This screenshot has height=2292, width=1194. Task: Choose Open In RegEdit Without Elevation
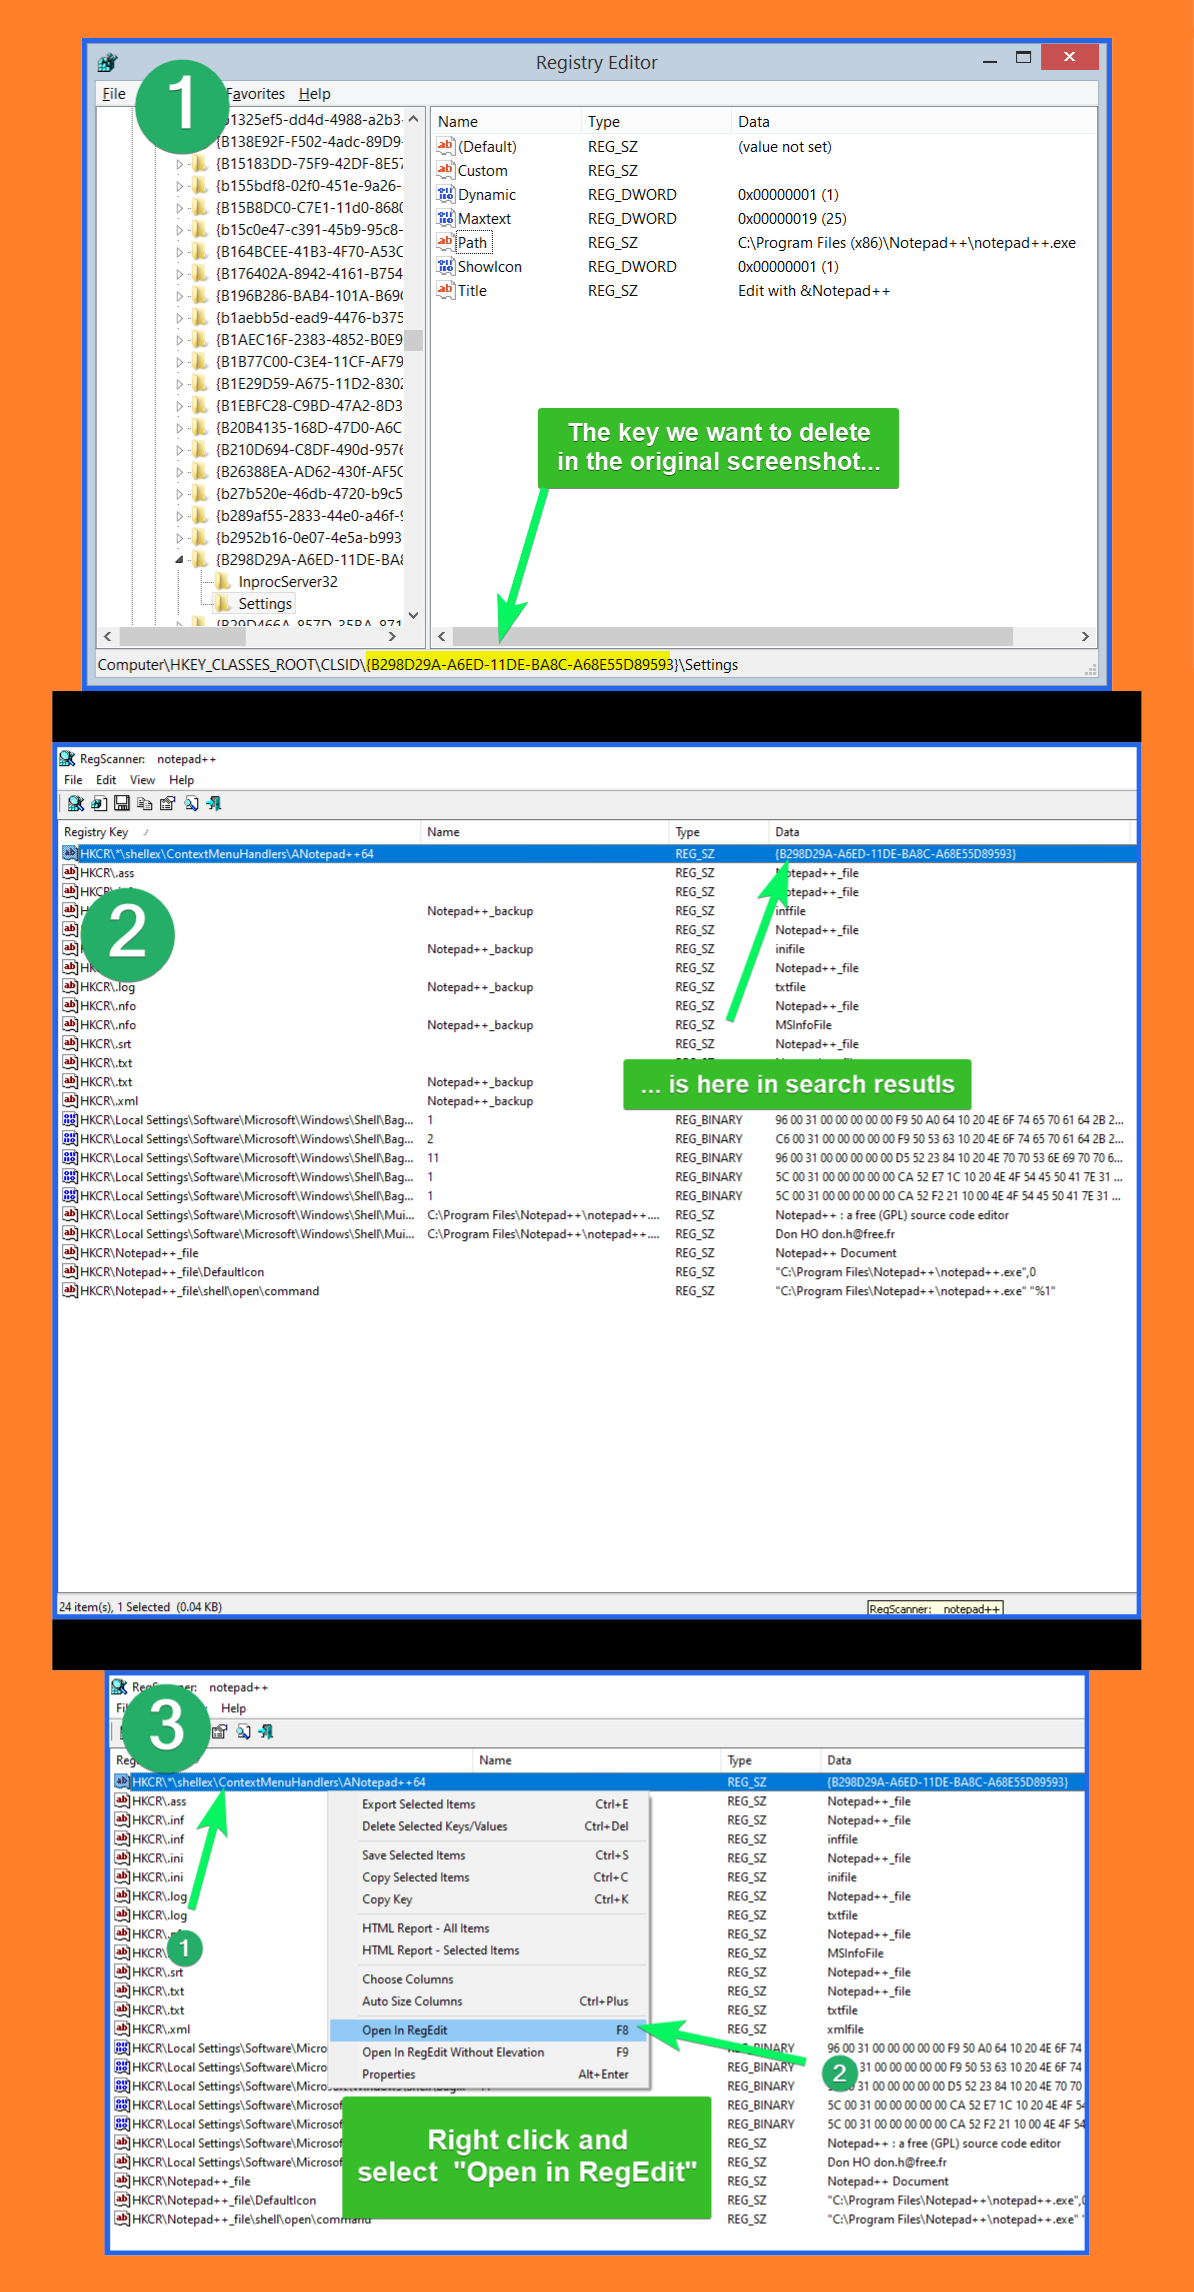click(490, 2052)
